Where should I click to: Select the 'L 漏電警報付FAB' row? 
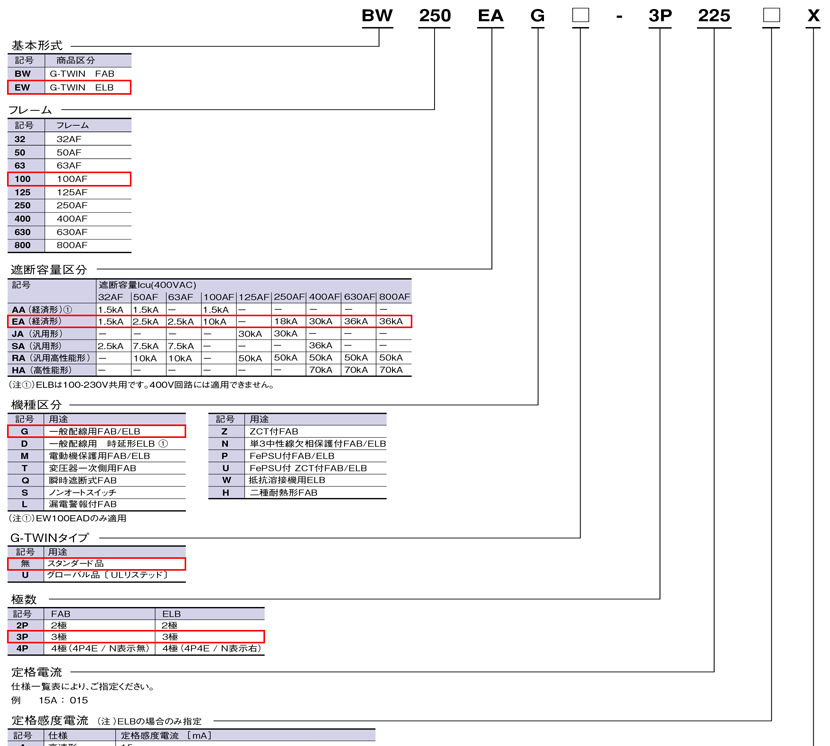97,505
